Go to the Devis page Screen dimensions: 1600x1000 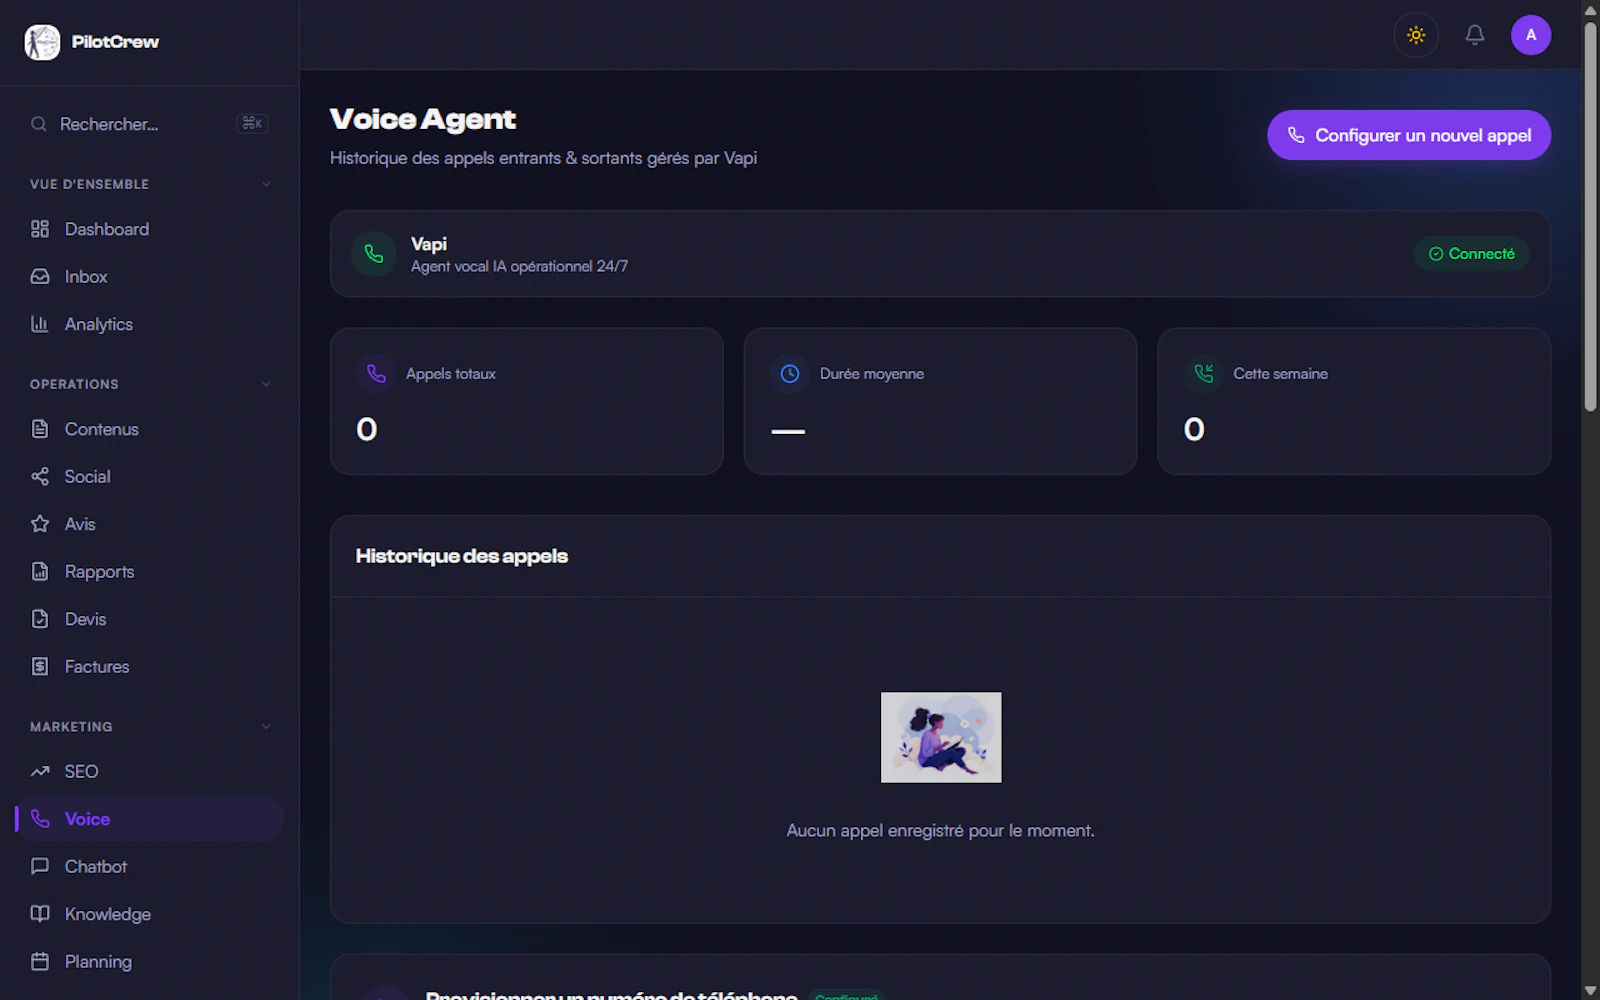click(150, 619)
